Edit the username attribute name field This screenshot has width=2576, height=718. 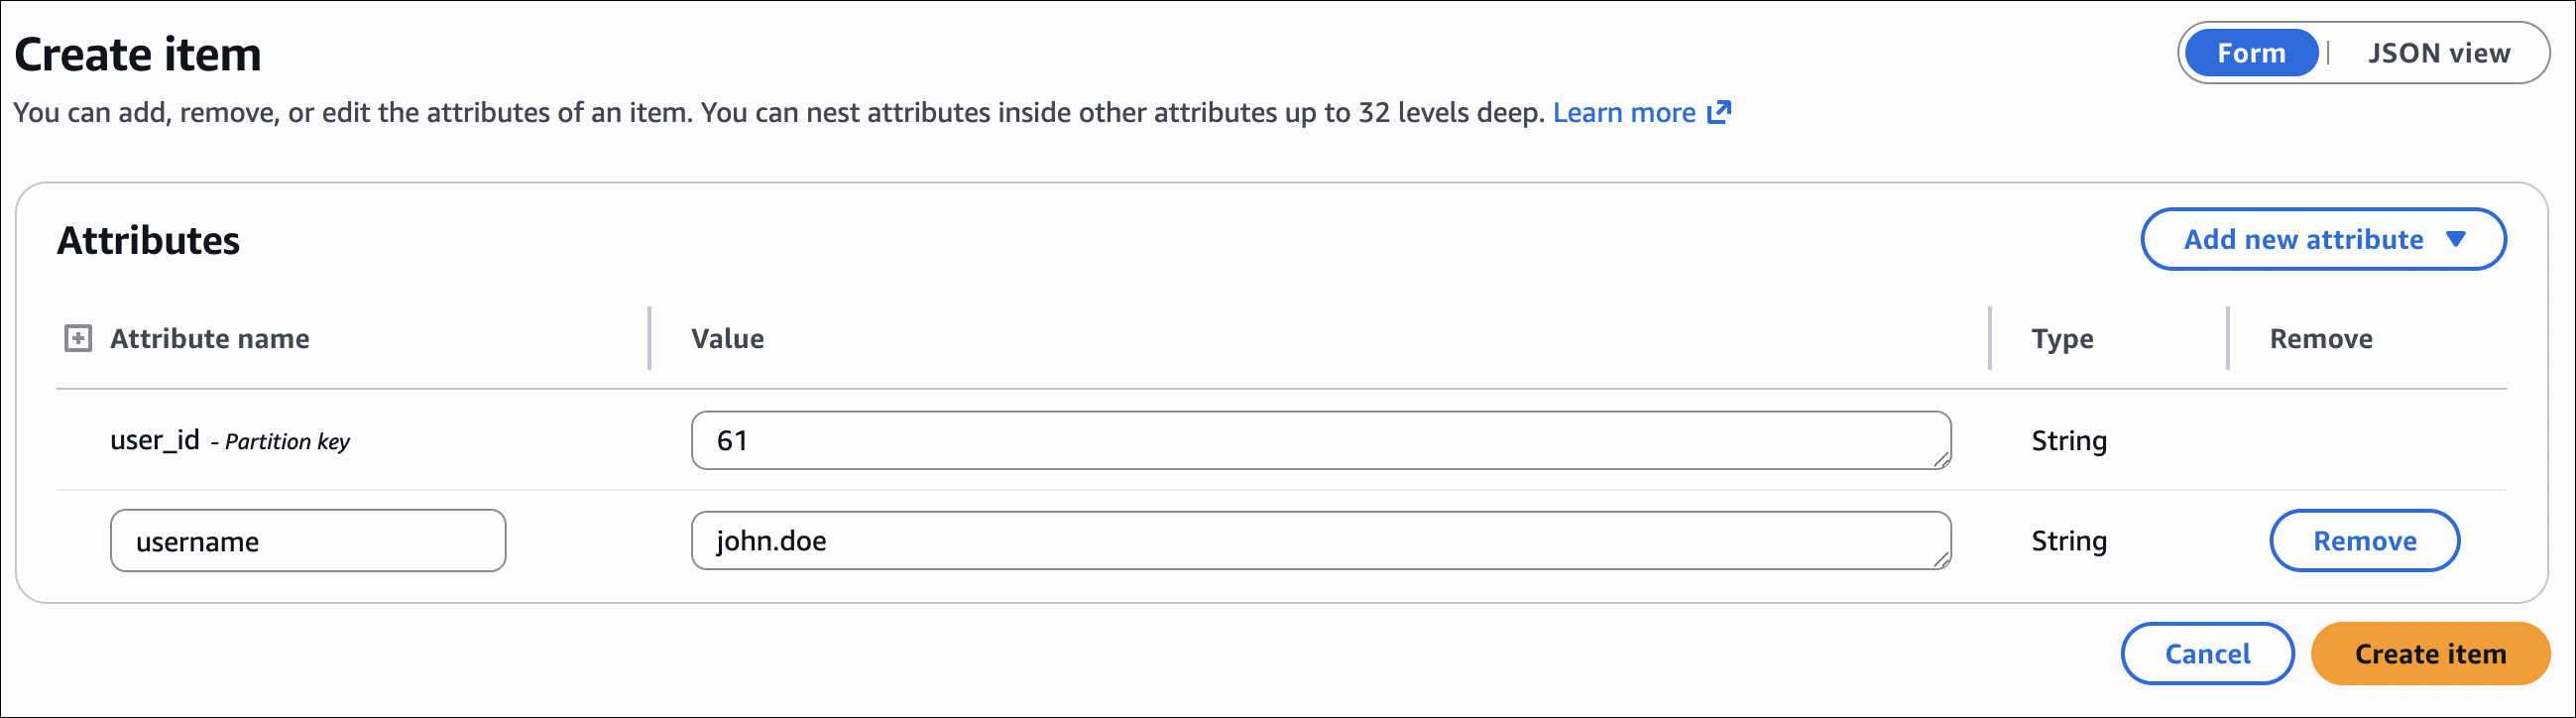click(307, 540)
